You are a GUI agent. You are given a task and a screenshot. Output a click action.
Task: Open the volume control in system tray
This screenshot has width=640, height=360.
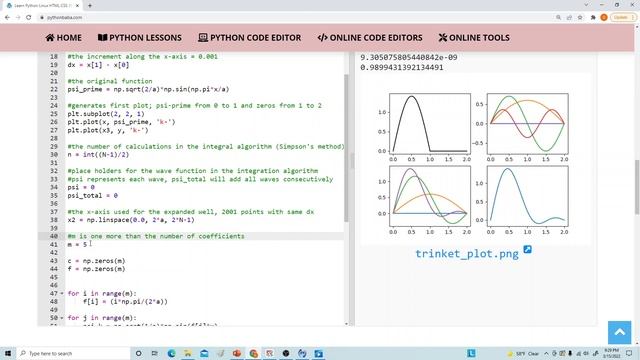586,353
